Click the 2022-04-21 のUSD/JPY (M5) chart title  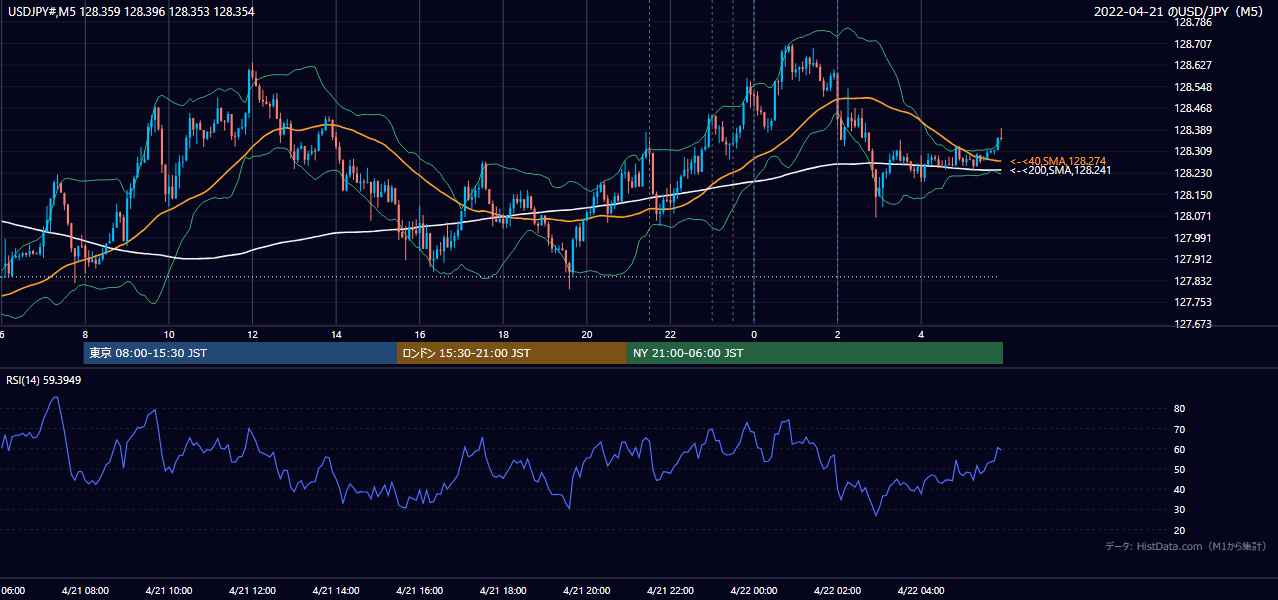(1180, 11)
